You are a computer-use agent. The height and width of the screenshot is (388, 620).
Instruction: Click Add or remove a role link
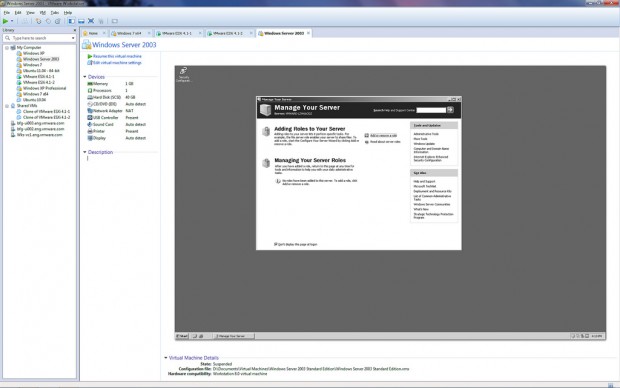(383, 135)
